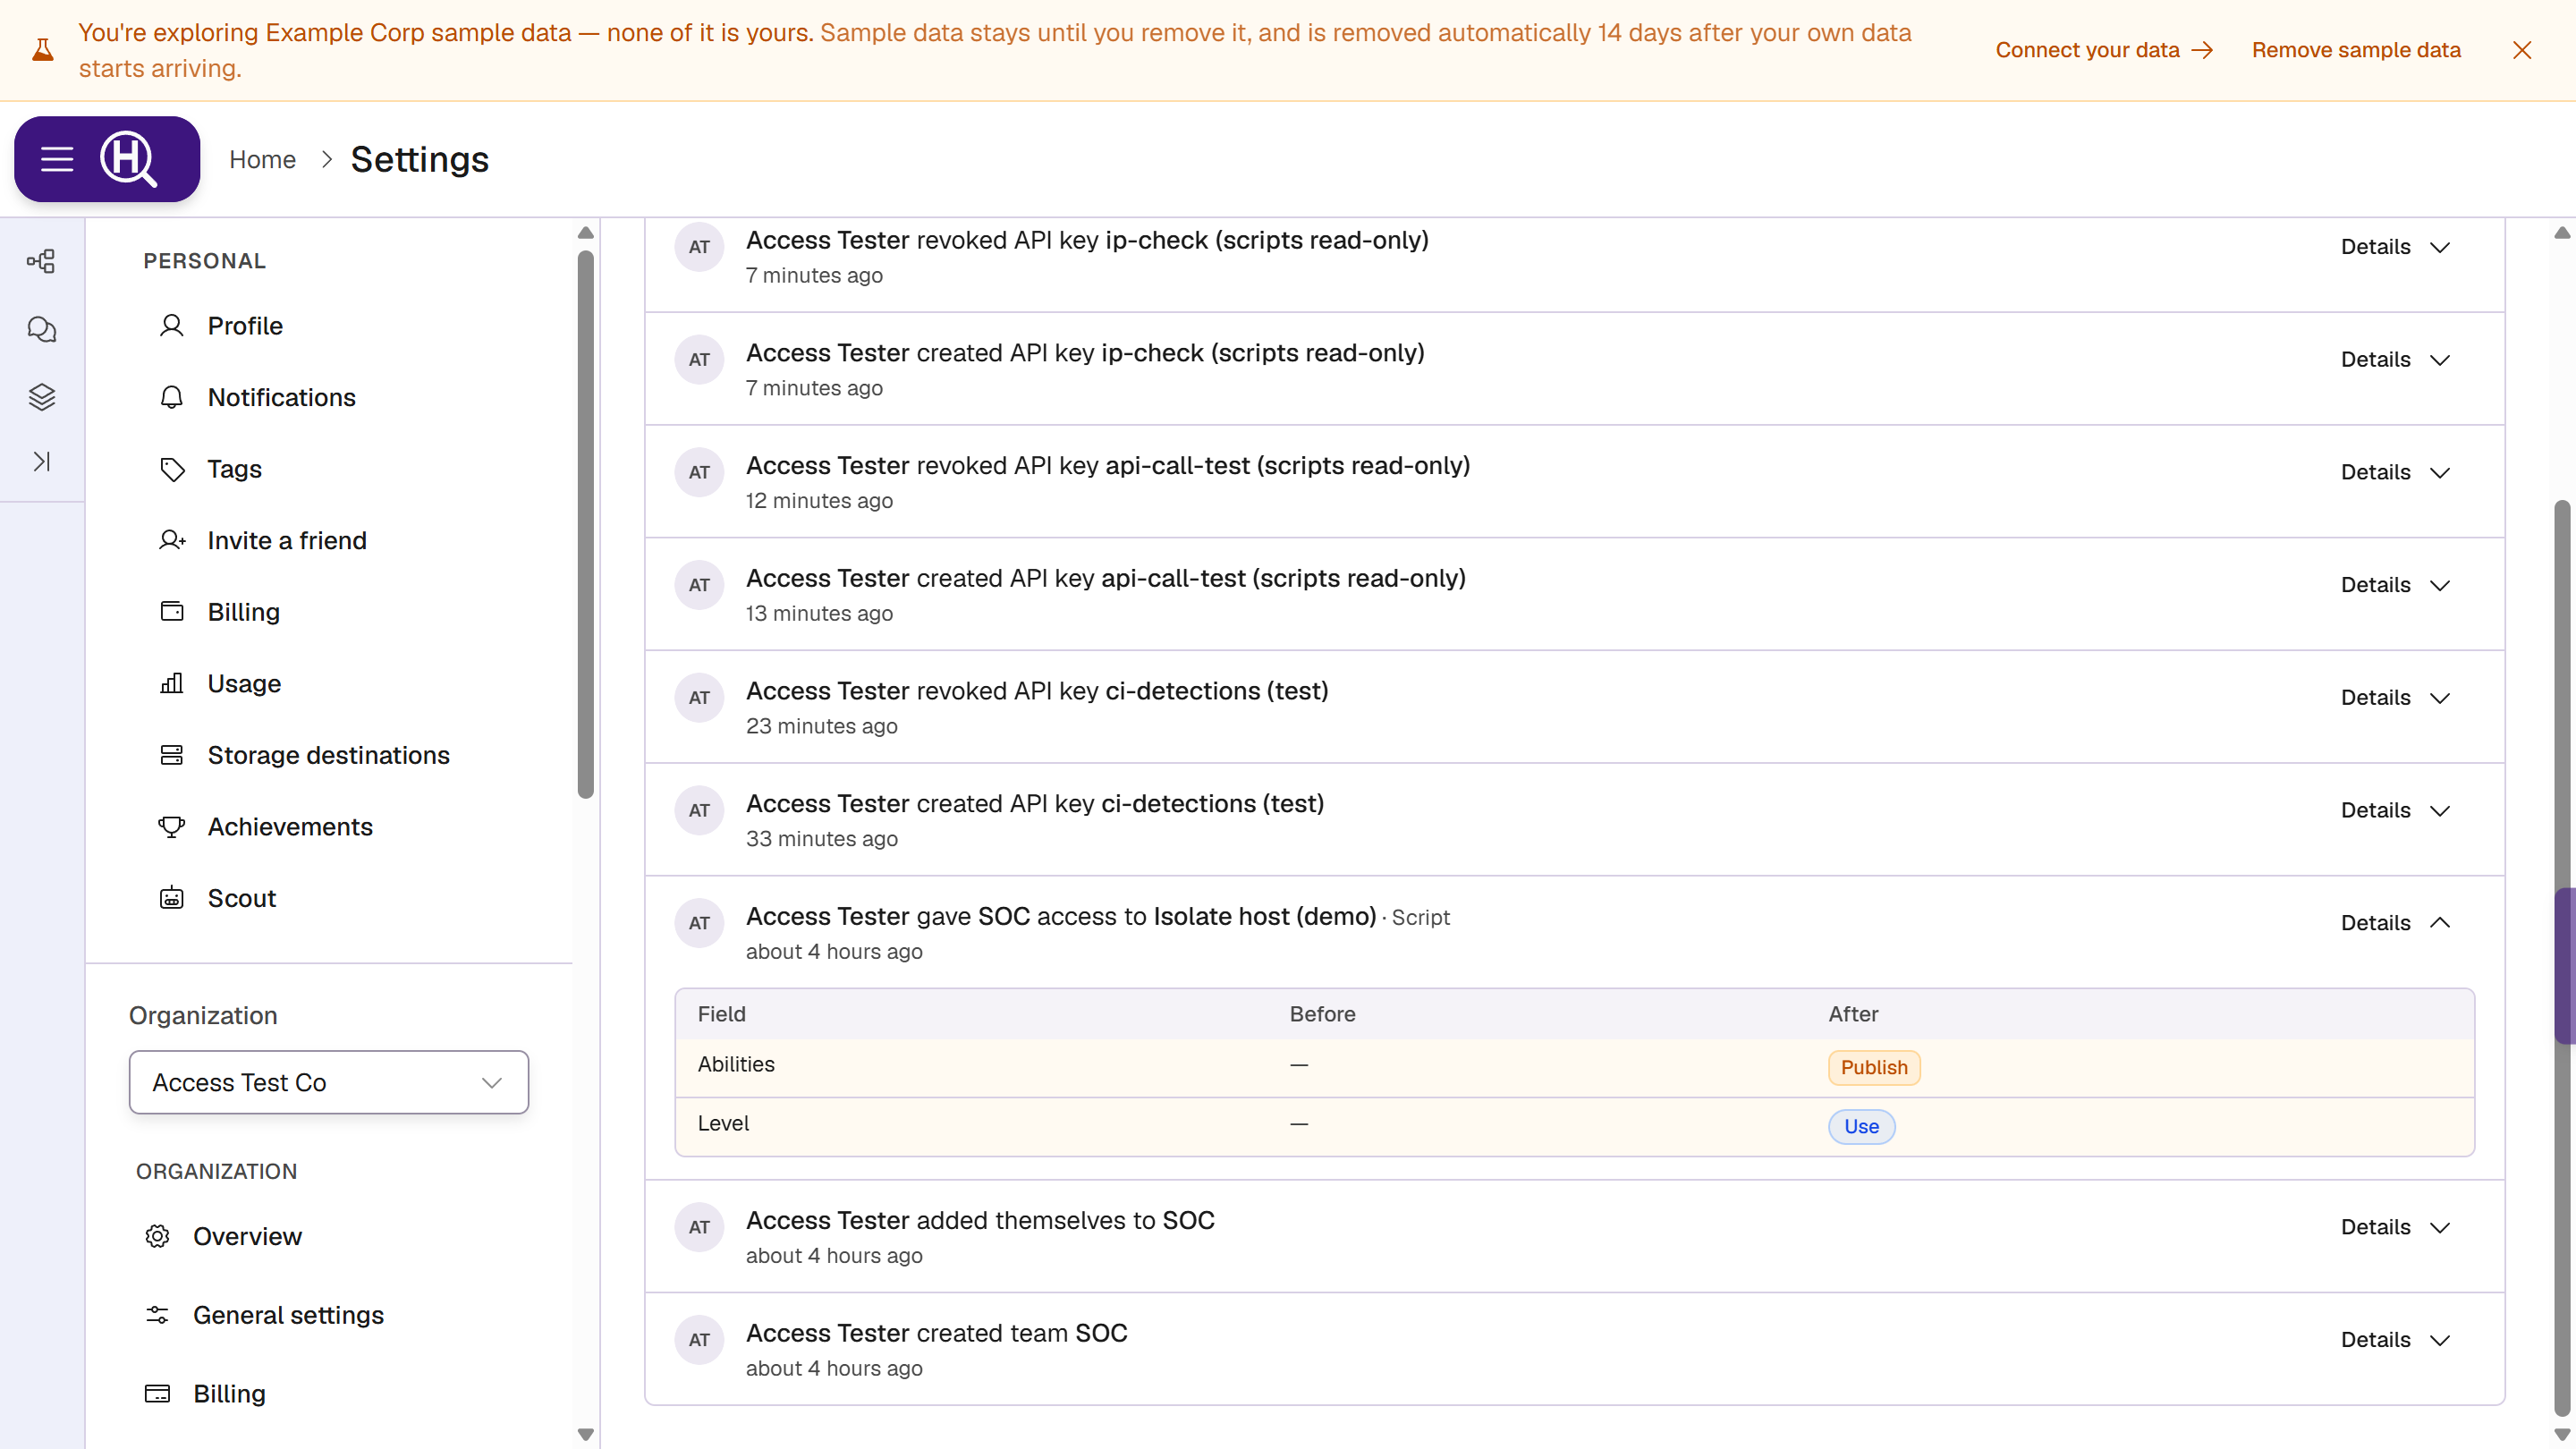Image resolution: width=2576 pixels, height=1449 pixels.
Task: Go to Home breadcrumb
Action: (262, 159)
